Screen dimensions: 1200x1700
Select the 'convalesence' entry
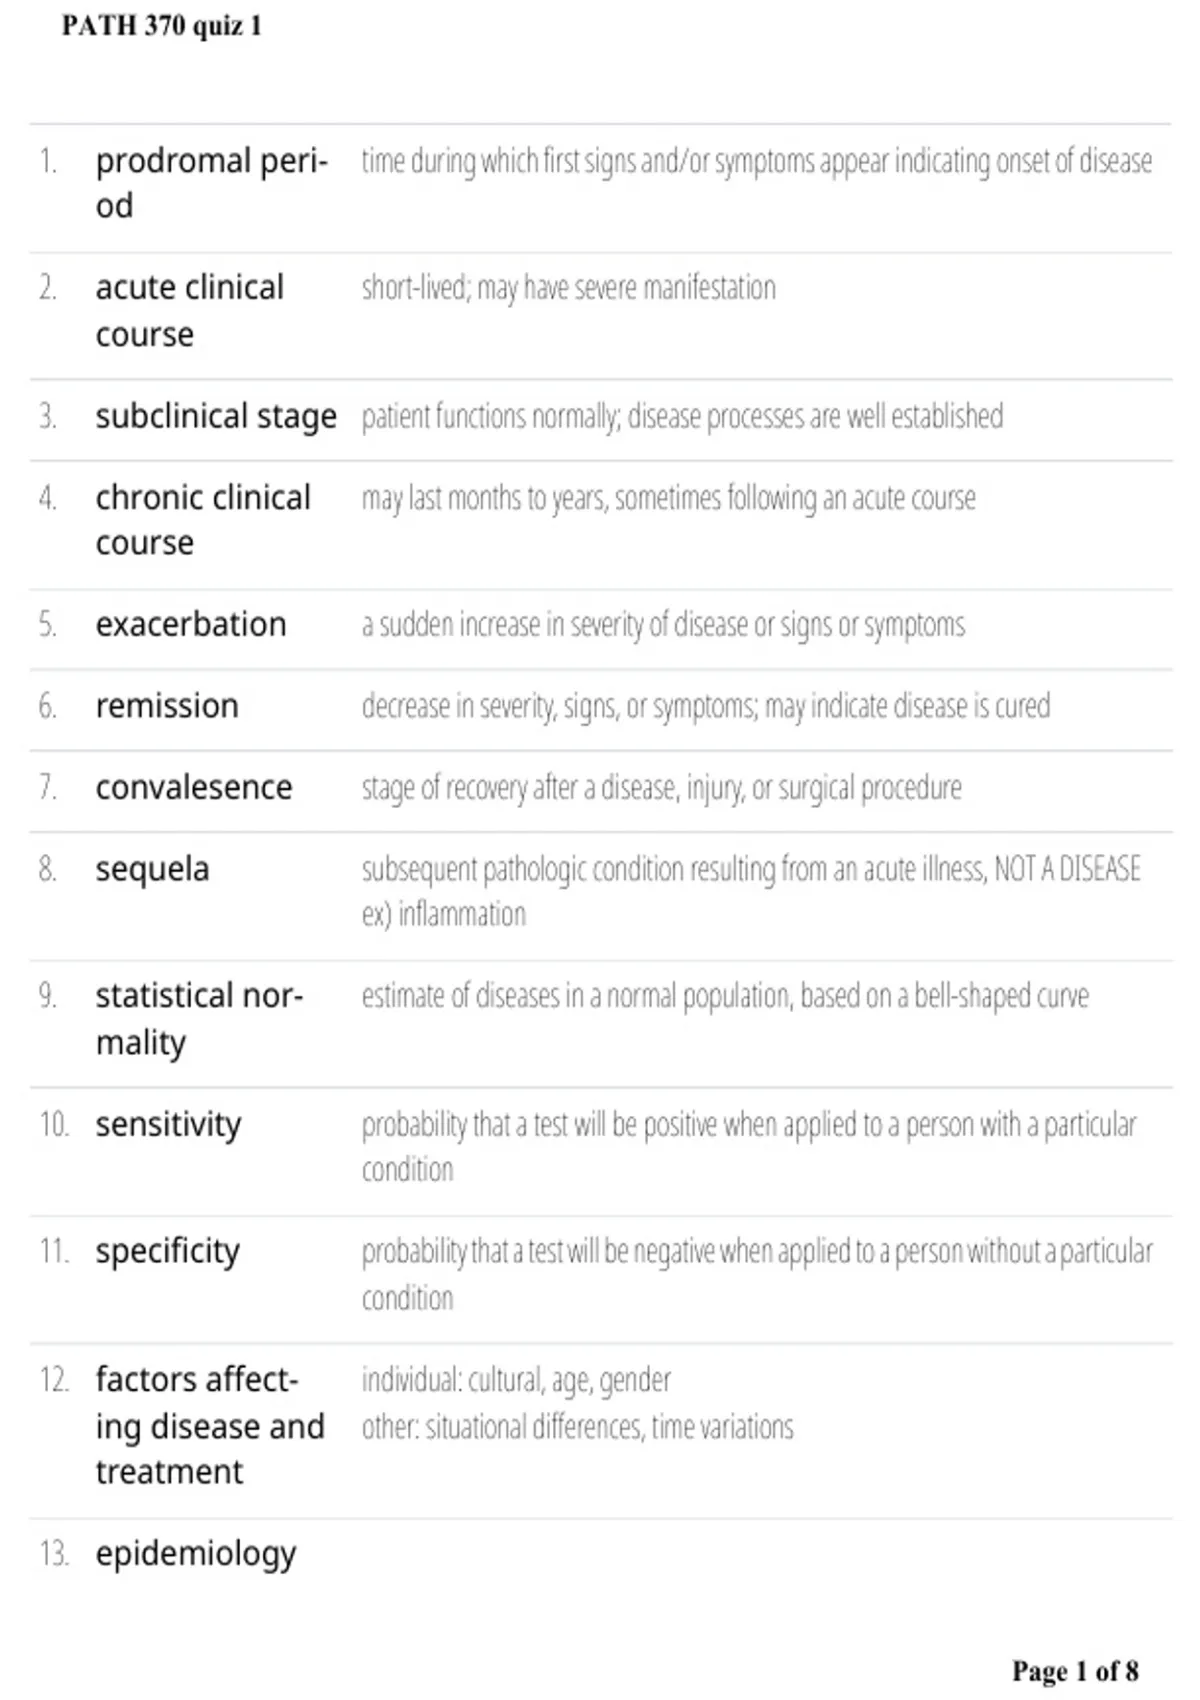pyautogui.click(x=194, y=788)
